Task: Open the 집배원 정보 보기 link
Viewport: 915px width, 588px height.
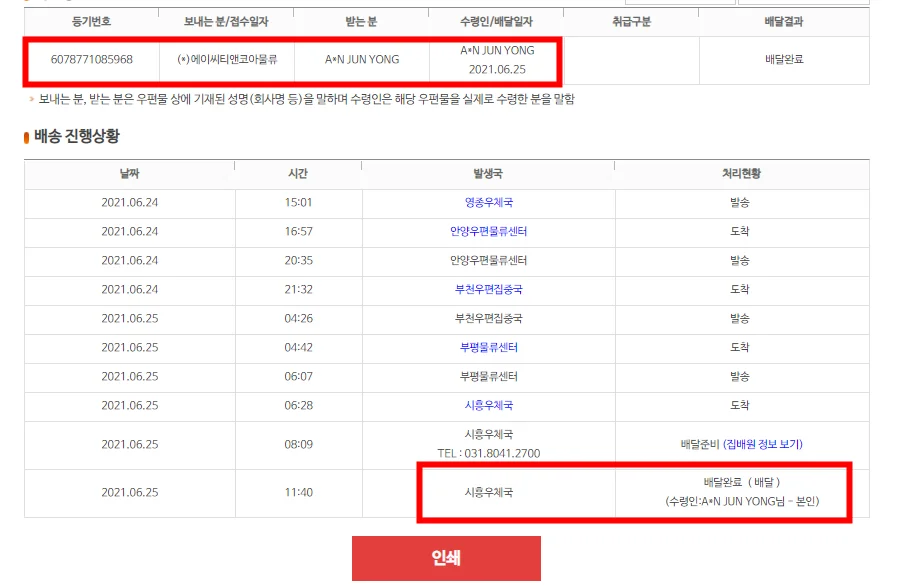Action: tap(763, 444)
